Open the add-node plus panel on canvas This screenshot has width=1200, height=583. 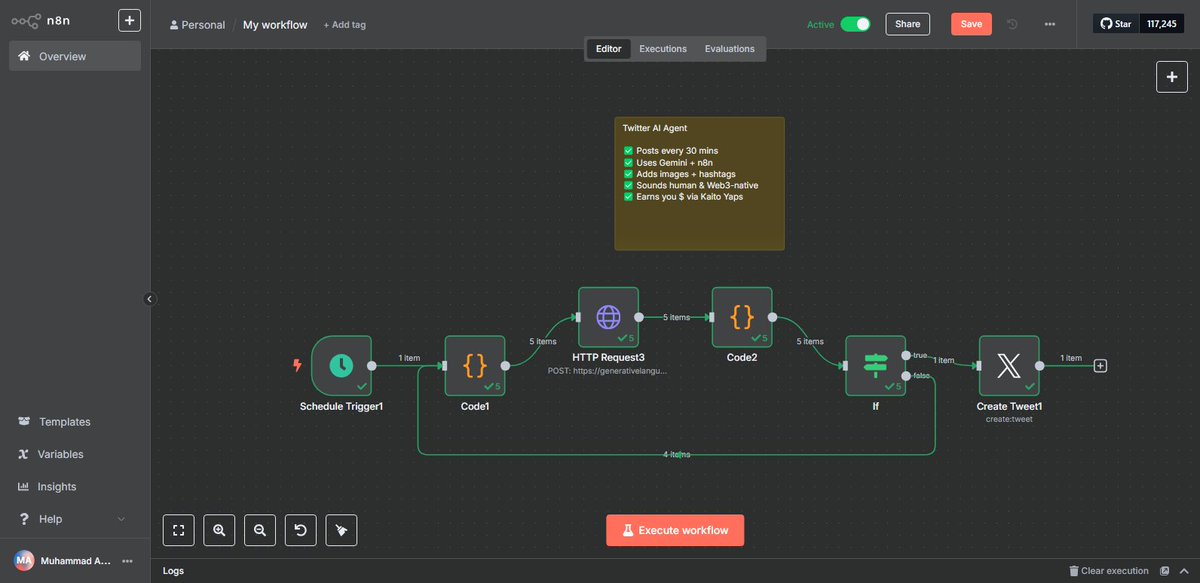click(x=1171, y=77)
